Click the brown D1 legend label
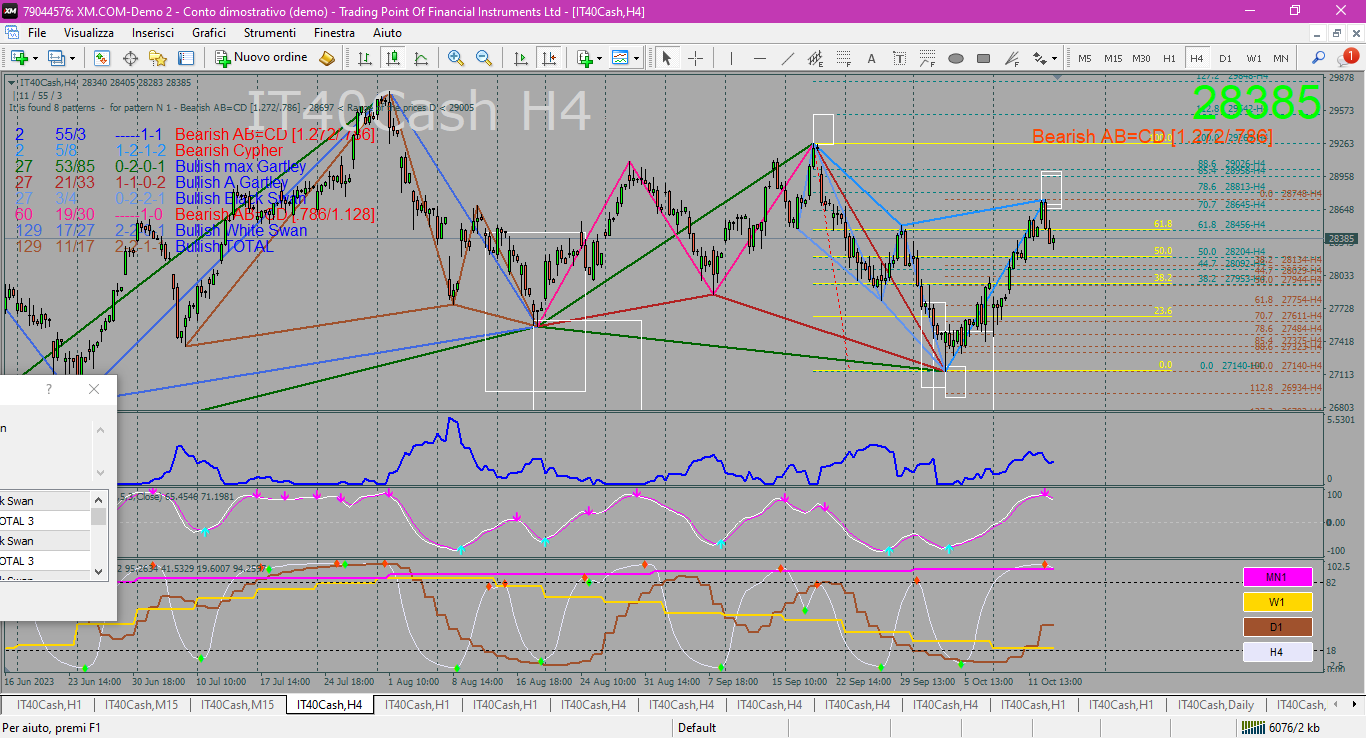 [x=1277, y=627]
